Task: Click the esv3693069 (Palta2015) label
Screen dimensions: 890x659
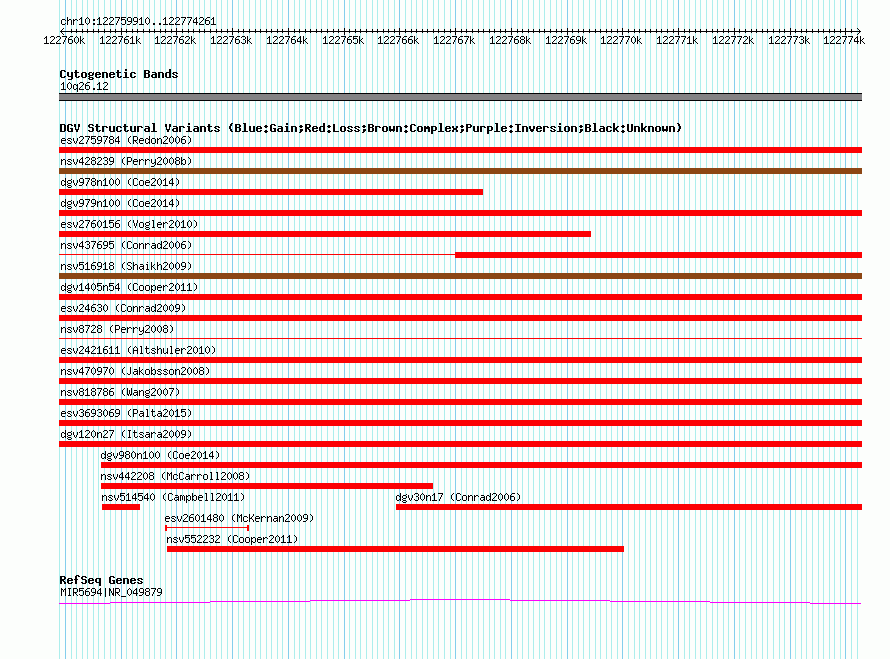Action: (126, 413)
